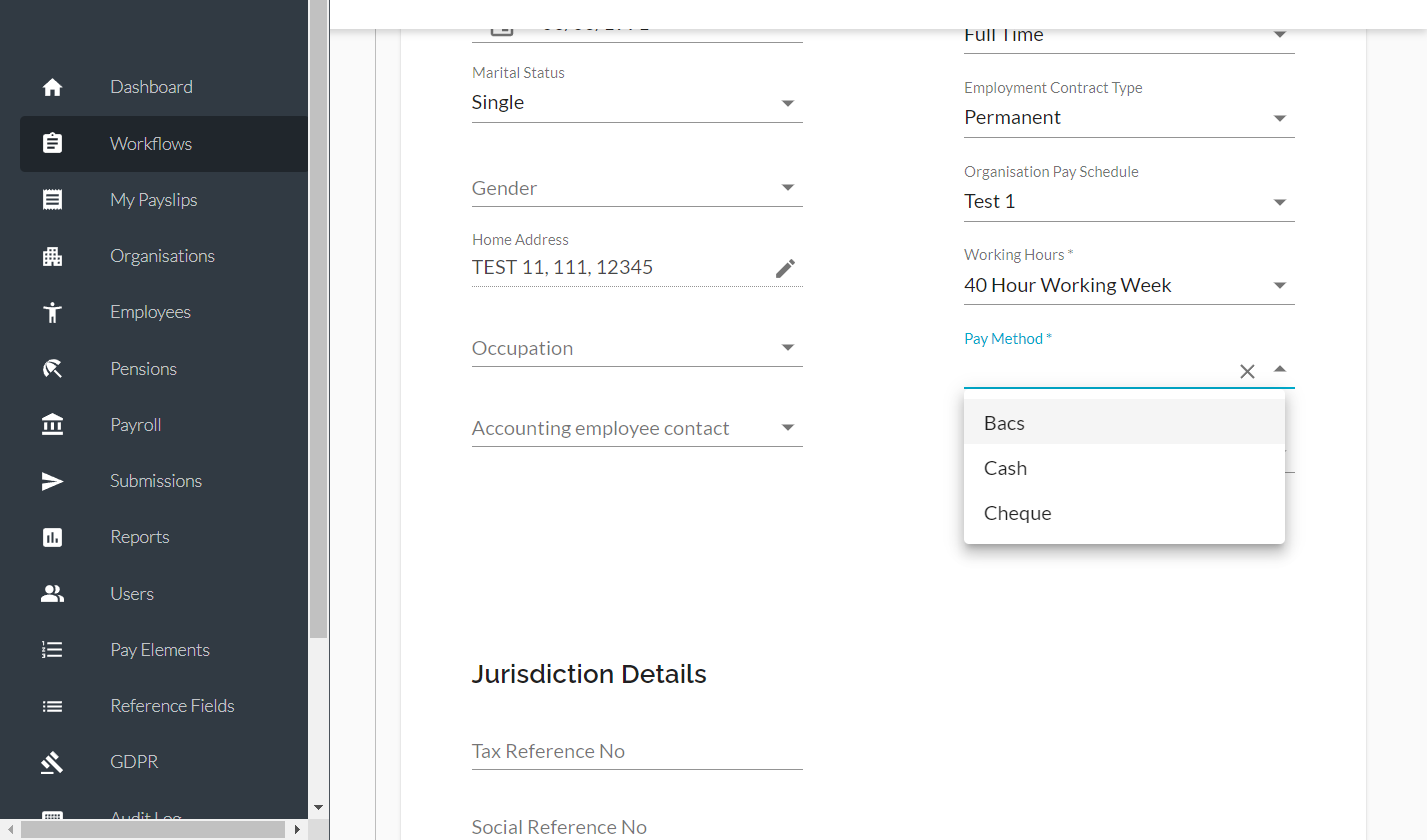Click the sidebar vertical scrollbar thumb
The image size is (1427, 840).
319,319
